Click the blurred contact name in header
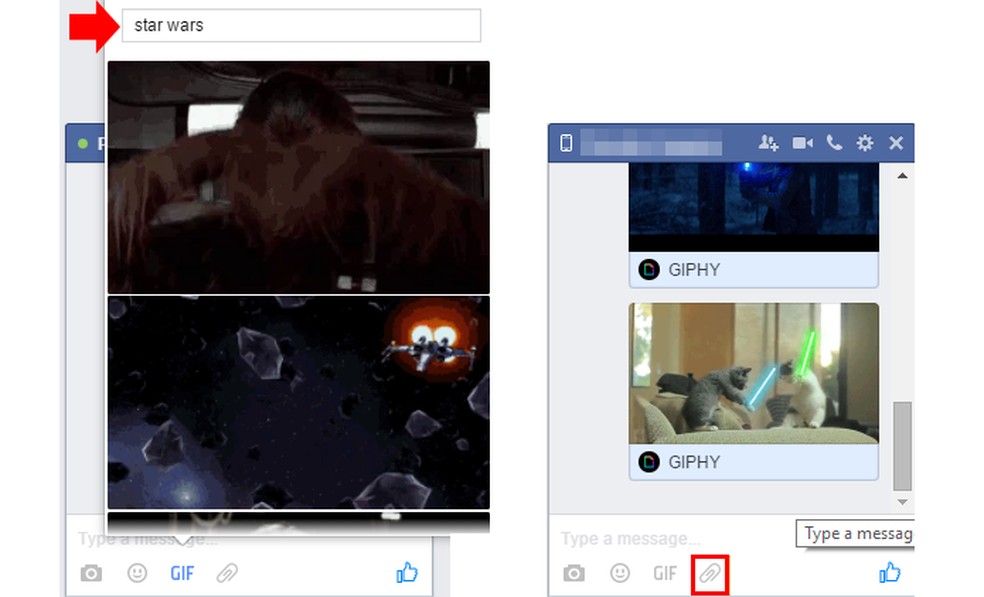The image size is (984, 597). click(651, 143)
